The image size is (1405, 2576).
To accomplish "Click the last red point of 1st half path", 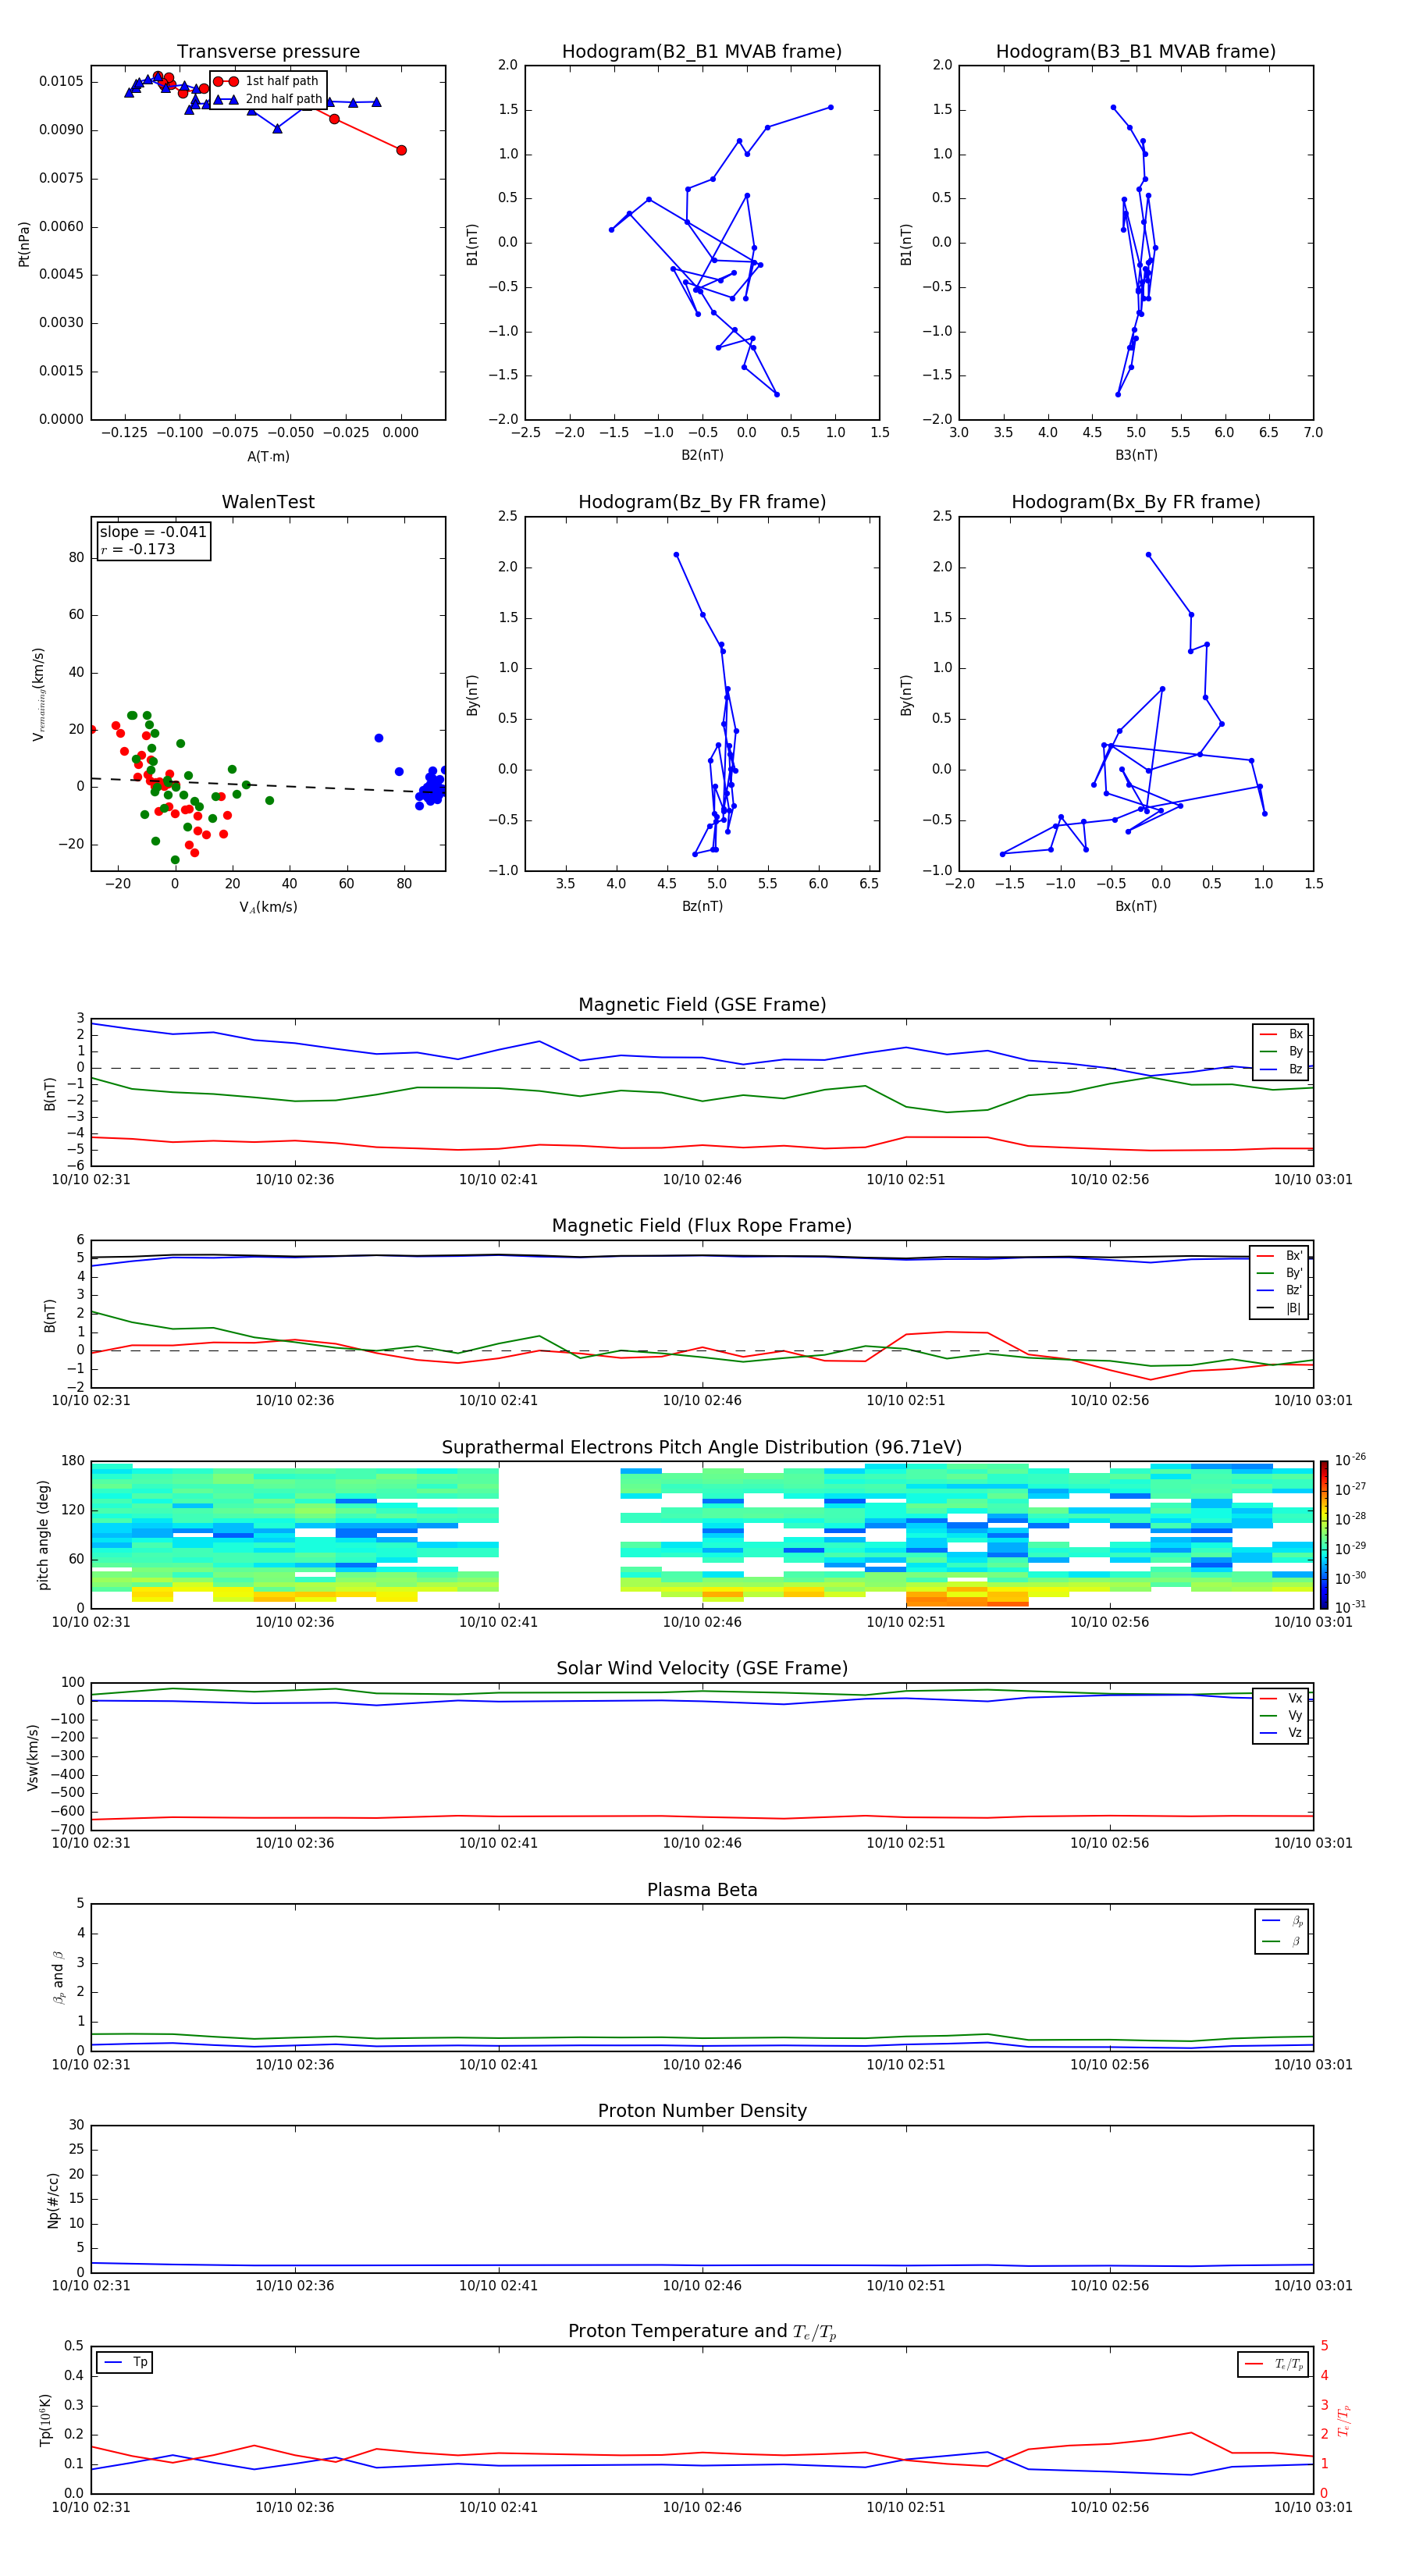I will [401, 150].
